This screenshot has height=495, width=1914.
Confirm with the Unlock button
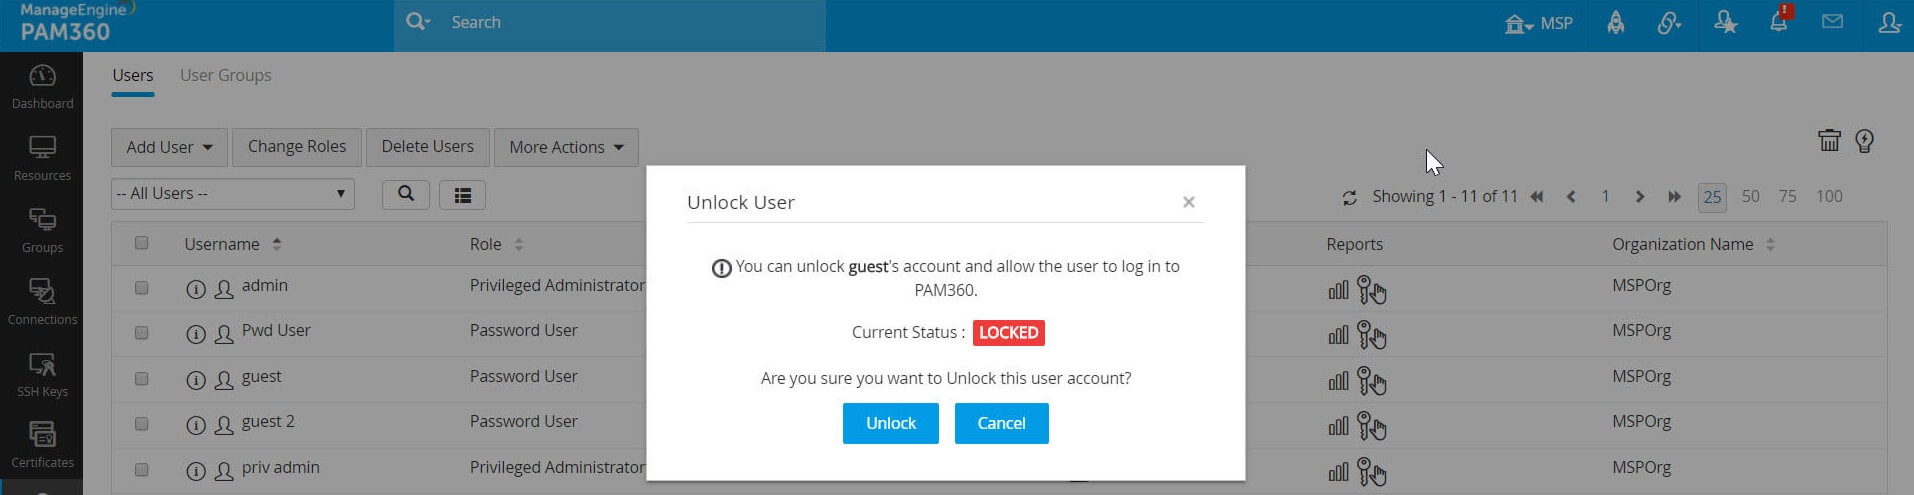[890, 423]
